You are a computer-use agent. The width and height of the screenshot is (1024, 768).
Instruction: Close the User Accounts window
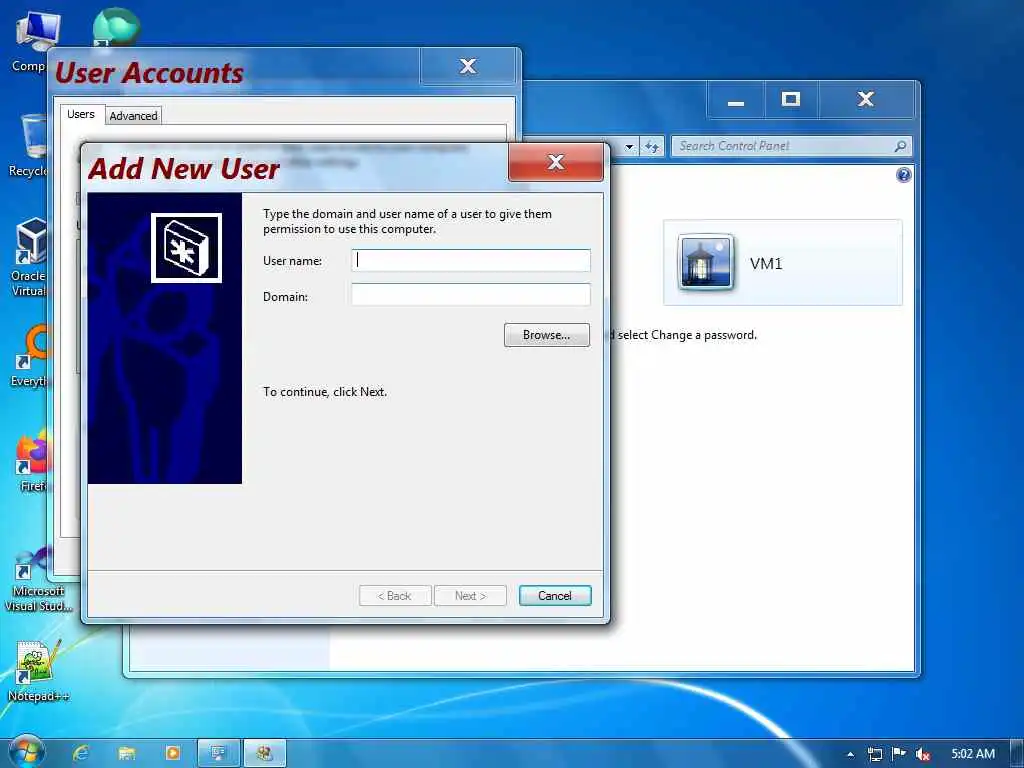point(468,66)
